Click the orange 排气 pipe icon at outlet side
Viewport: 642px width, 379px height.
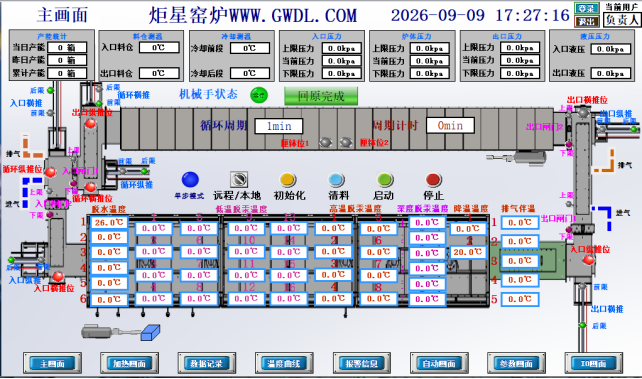[x=605, y=160]
